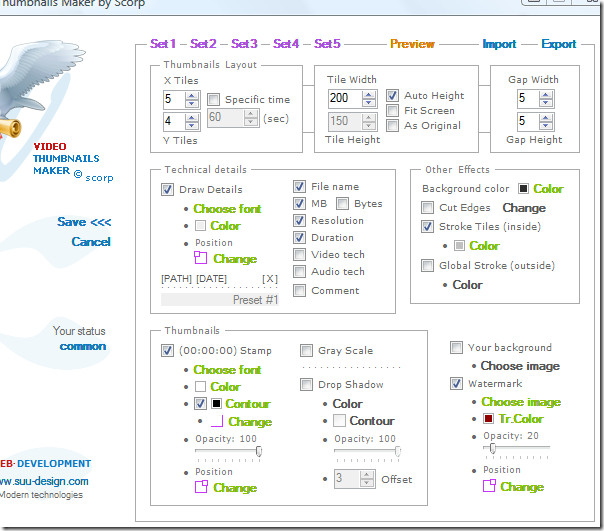
Task: Enable Bytes size display
Action: click(x=342, y=203)
